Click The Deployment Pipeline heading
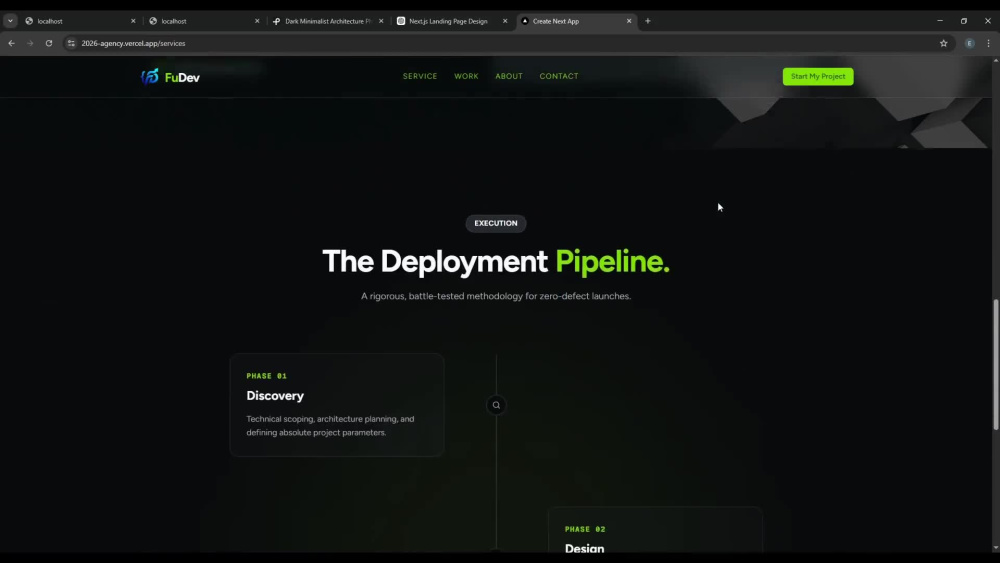 [x=496, y=261]
